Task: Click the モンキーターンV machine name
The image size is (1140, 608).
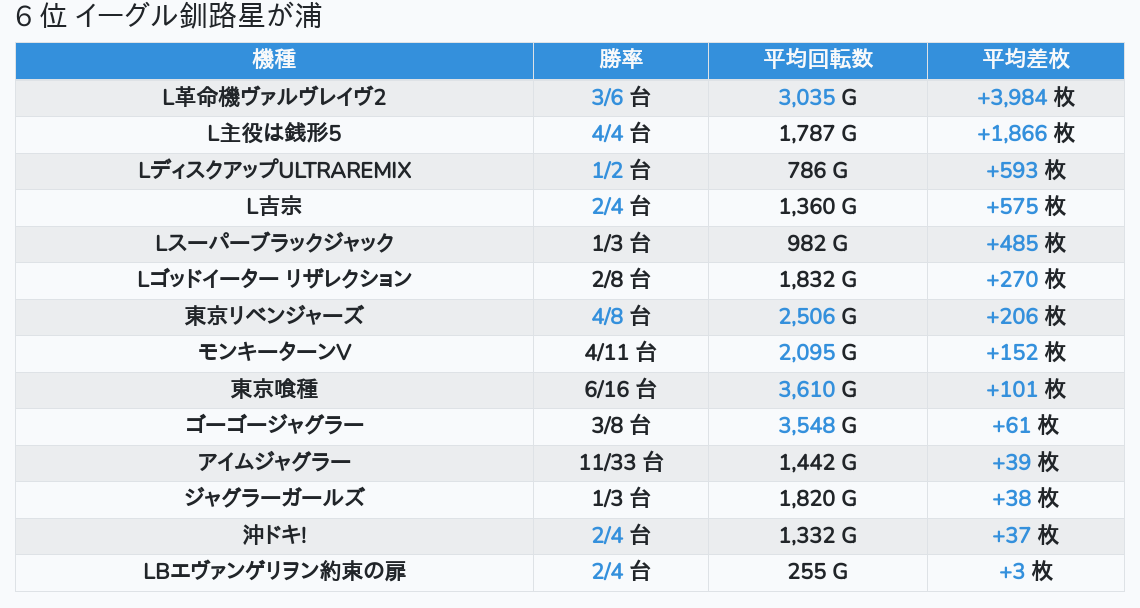Action: coord(274,353)
